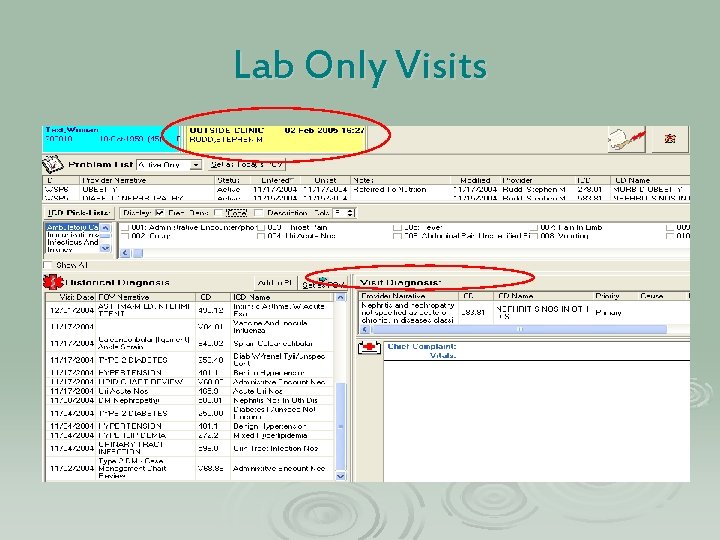Enable the Description display checkbox

point(259,213)
